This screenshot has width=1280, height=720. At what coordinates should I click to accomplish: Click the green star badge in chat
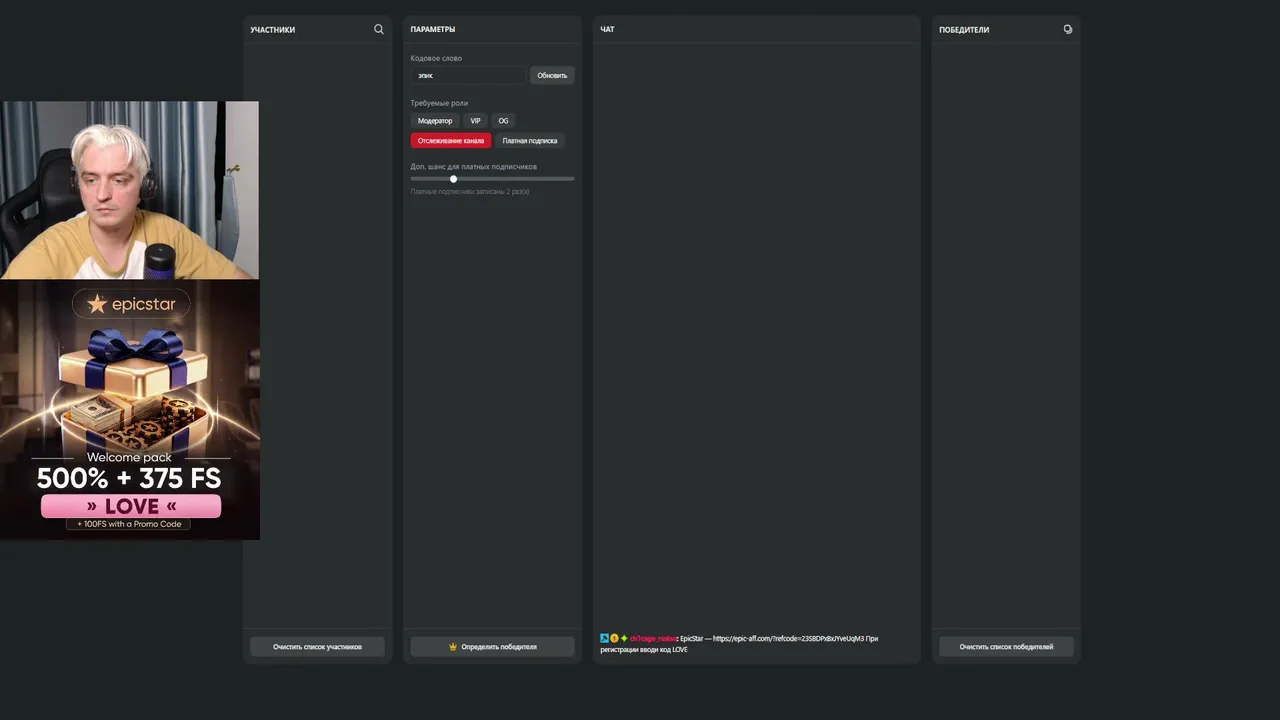pos(624,638)
